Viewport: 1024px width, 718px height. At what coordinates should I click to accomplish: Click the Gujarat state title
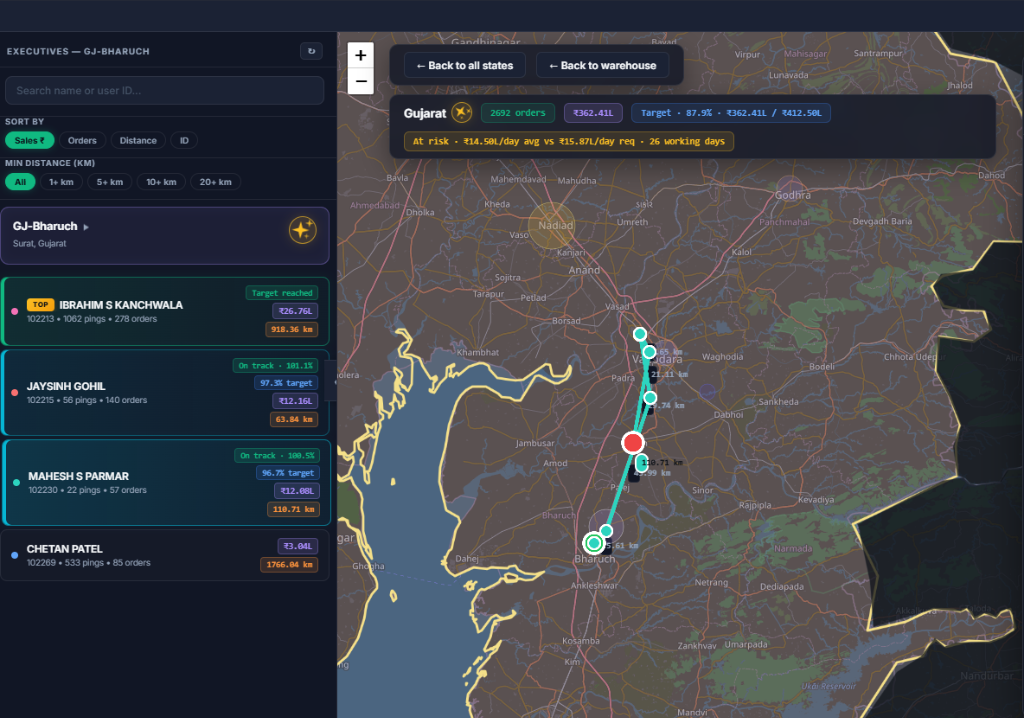(424, 113)
